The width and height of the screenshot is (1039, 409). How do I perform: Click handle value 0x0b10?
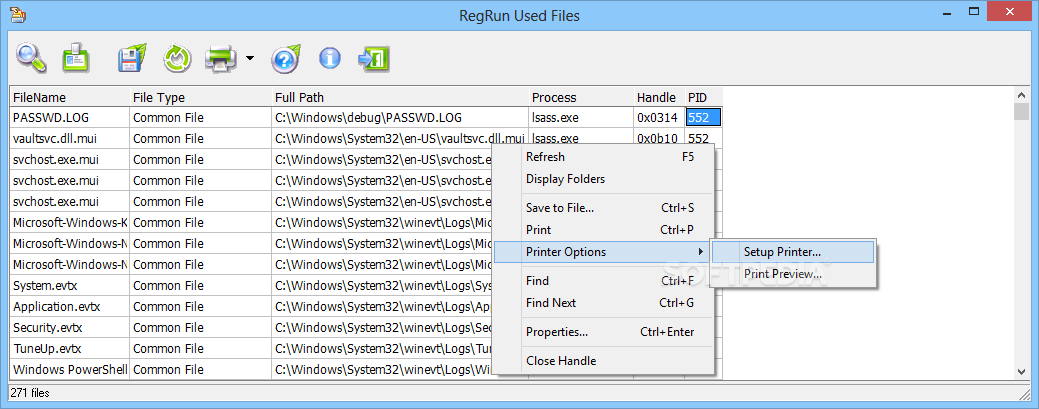tap(659, 139)
